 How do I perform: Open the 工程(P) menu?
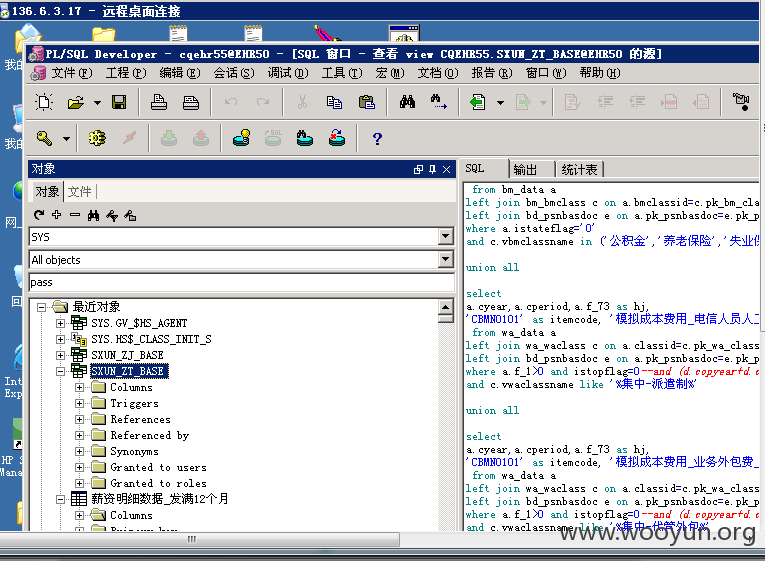pos(126,73)
